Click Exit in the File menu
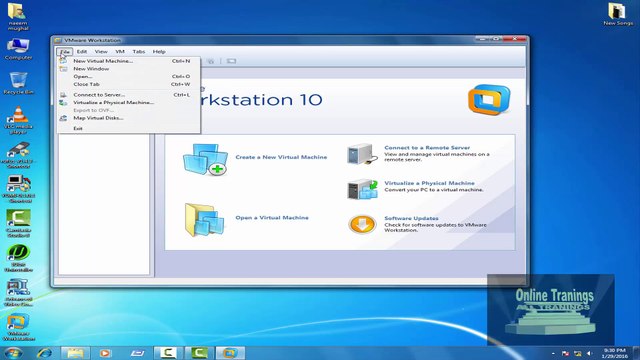Screen dimensions: 640x360 click(129, 128)
